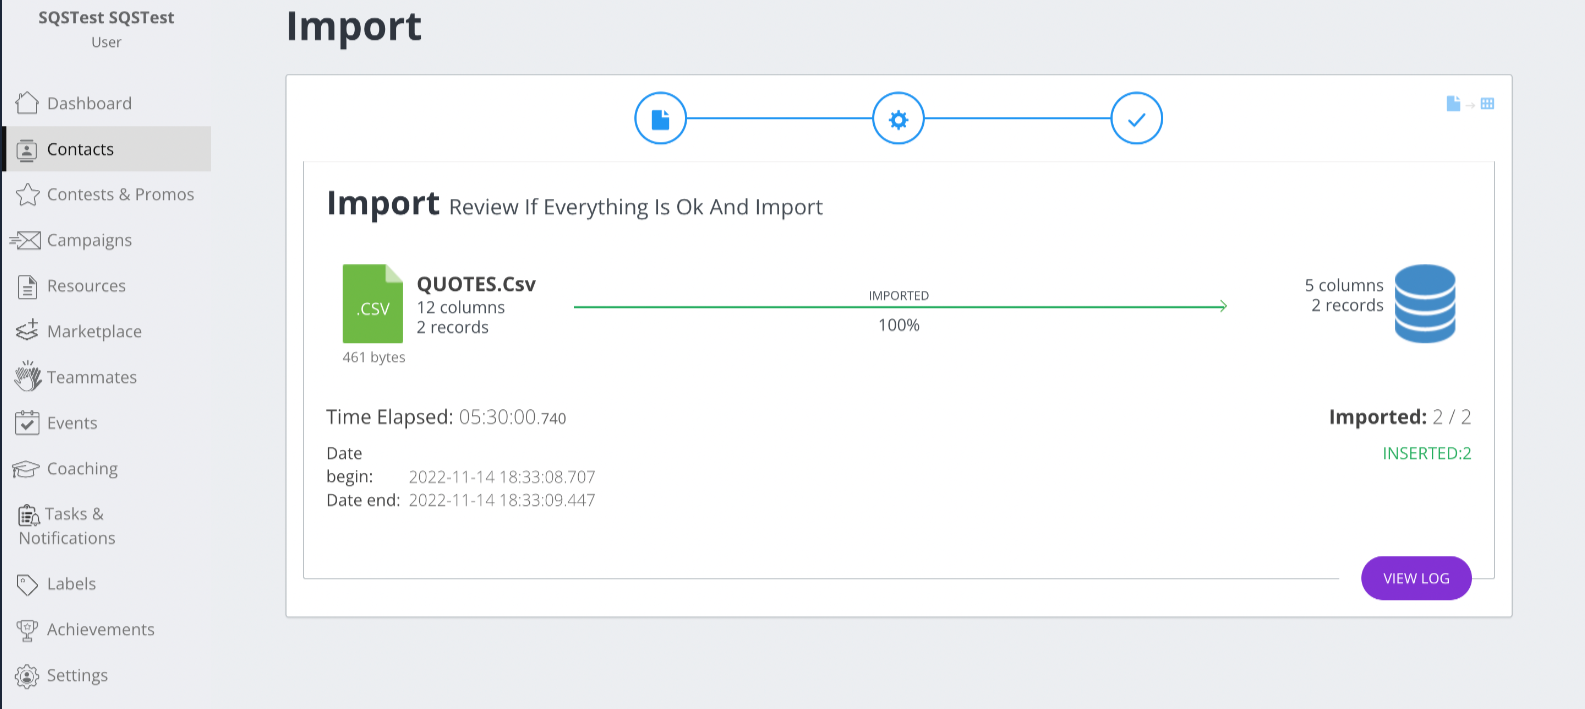The height and width of the screenshot is (709, 1585).
Task: Click the Dashboard house icon
Action: pyautogui.click(x=27, y=103)
